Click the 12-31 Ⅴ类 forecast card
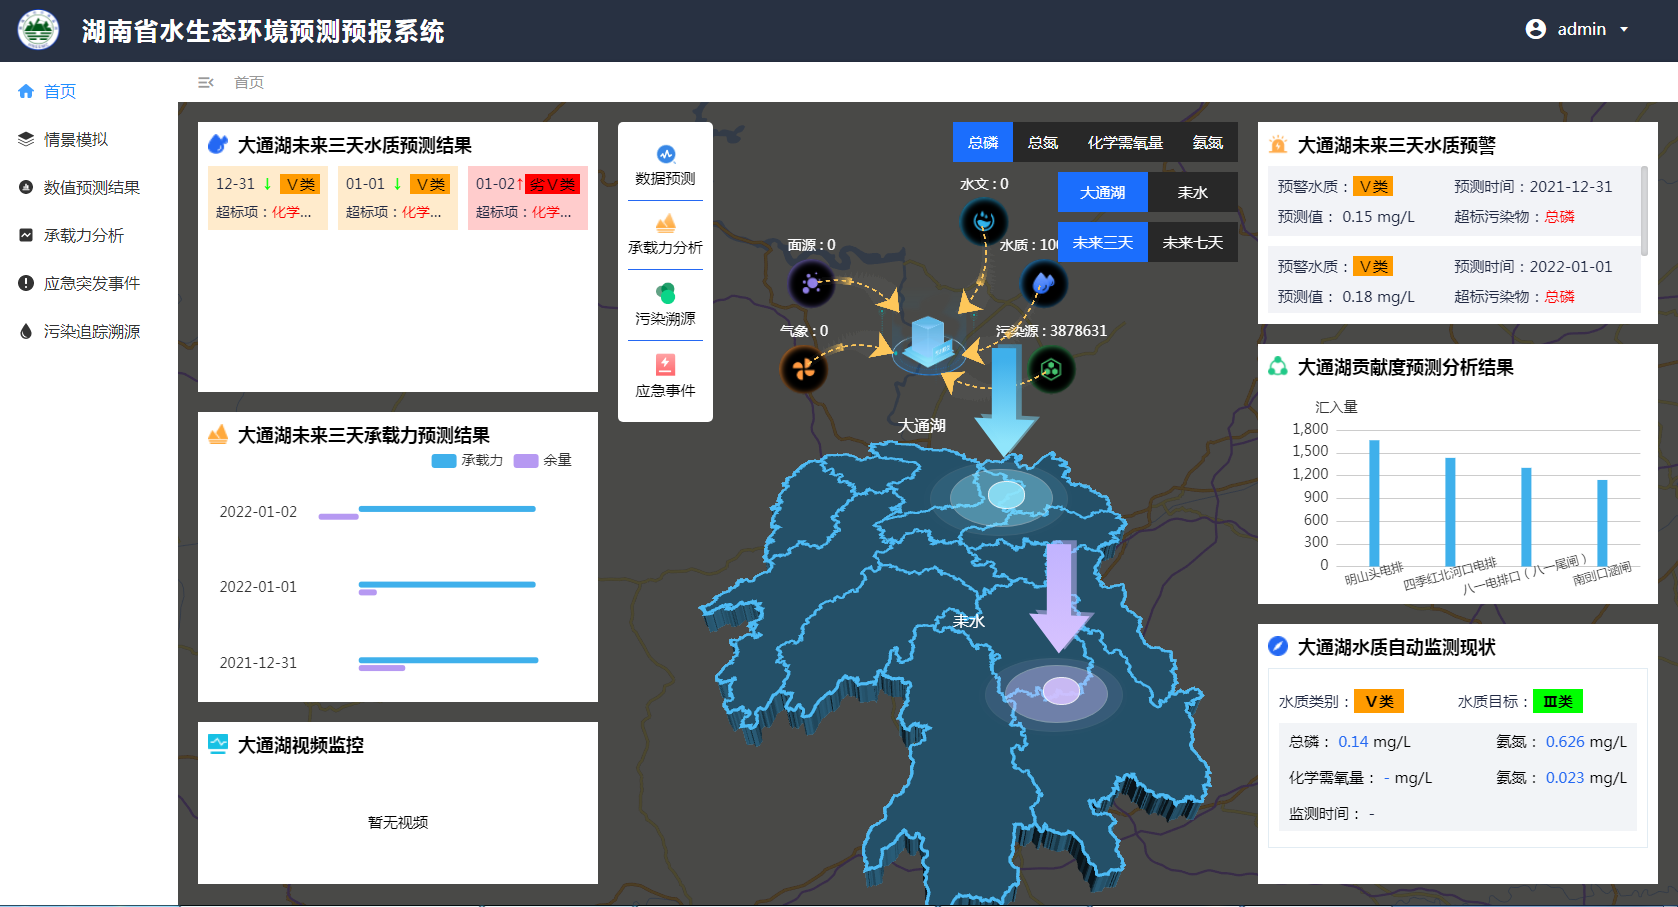This screenshot has height=907, width=1678. [x=267, y=197]
